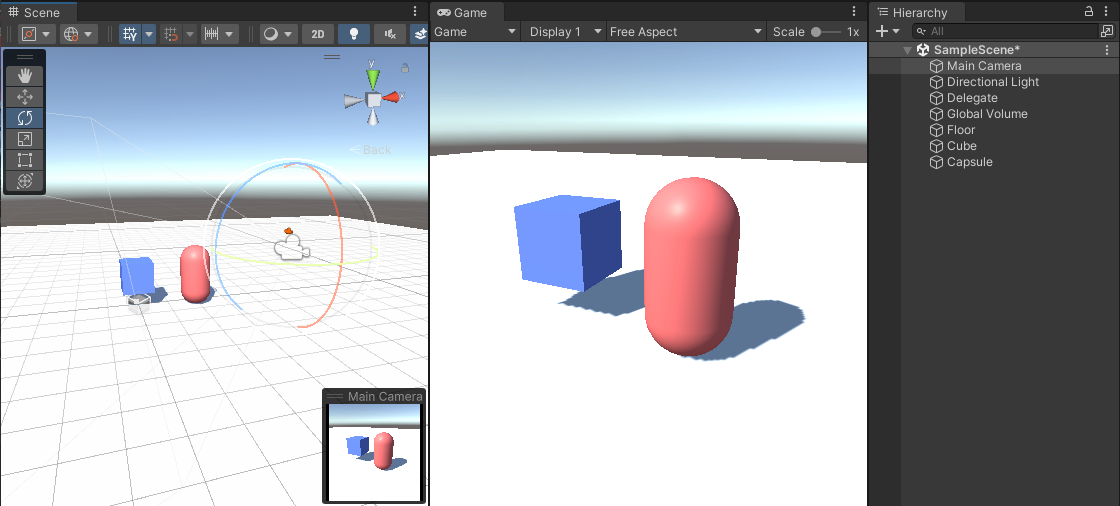Open the Game panel three-dot menu
The height and width of the screenshot is (506, 1120).
click(854, 11)
